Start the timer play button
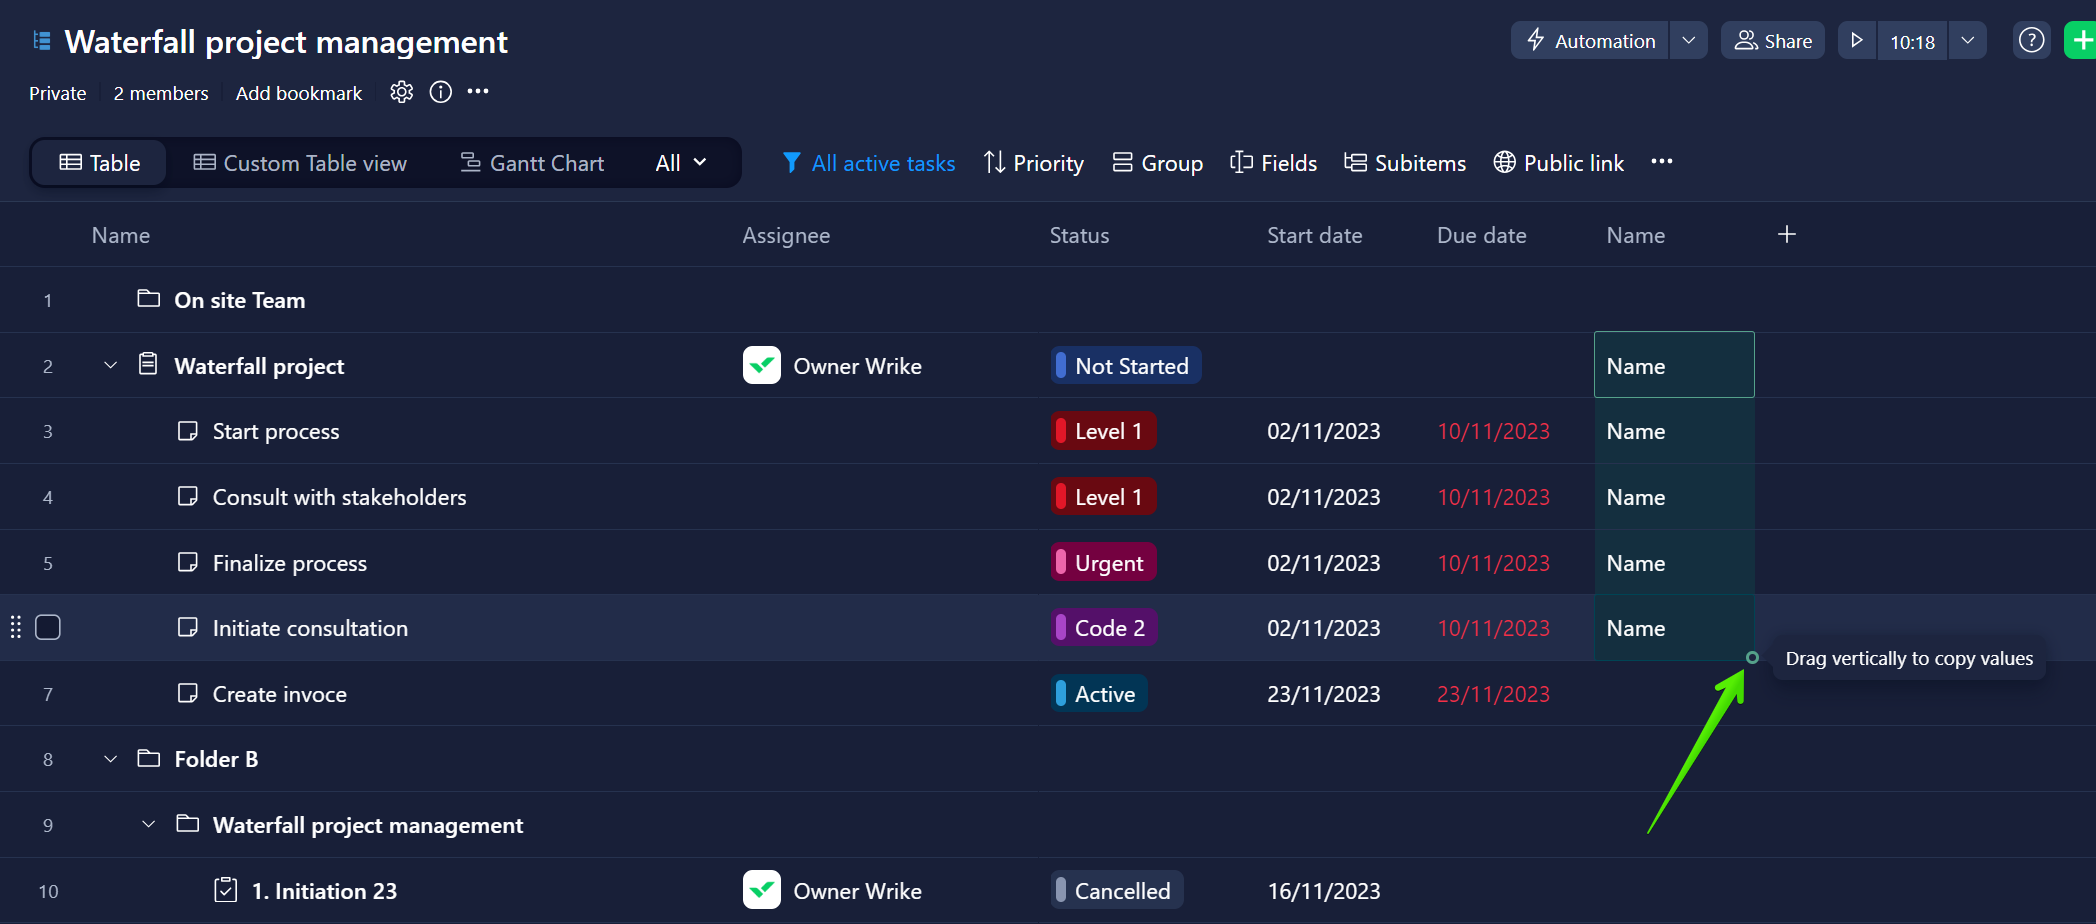The image size is (2096, 924). [x=1857, y=41]
